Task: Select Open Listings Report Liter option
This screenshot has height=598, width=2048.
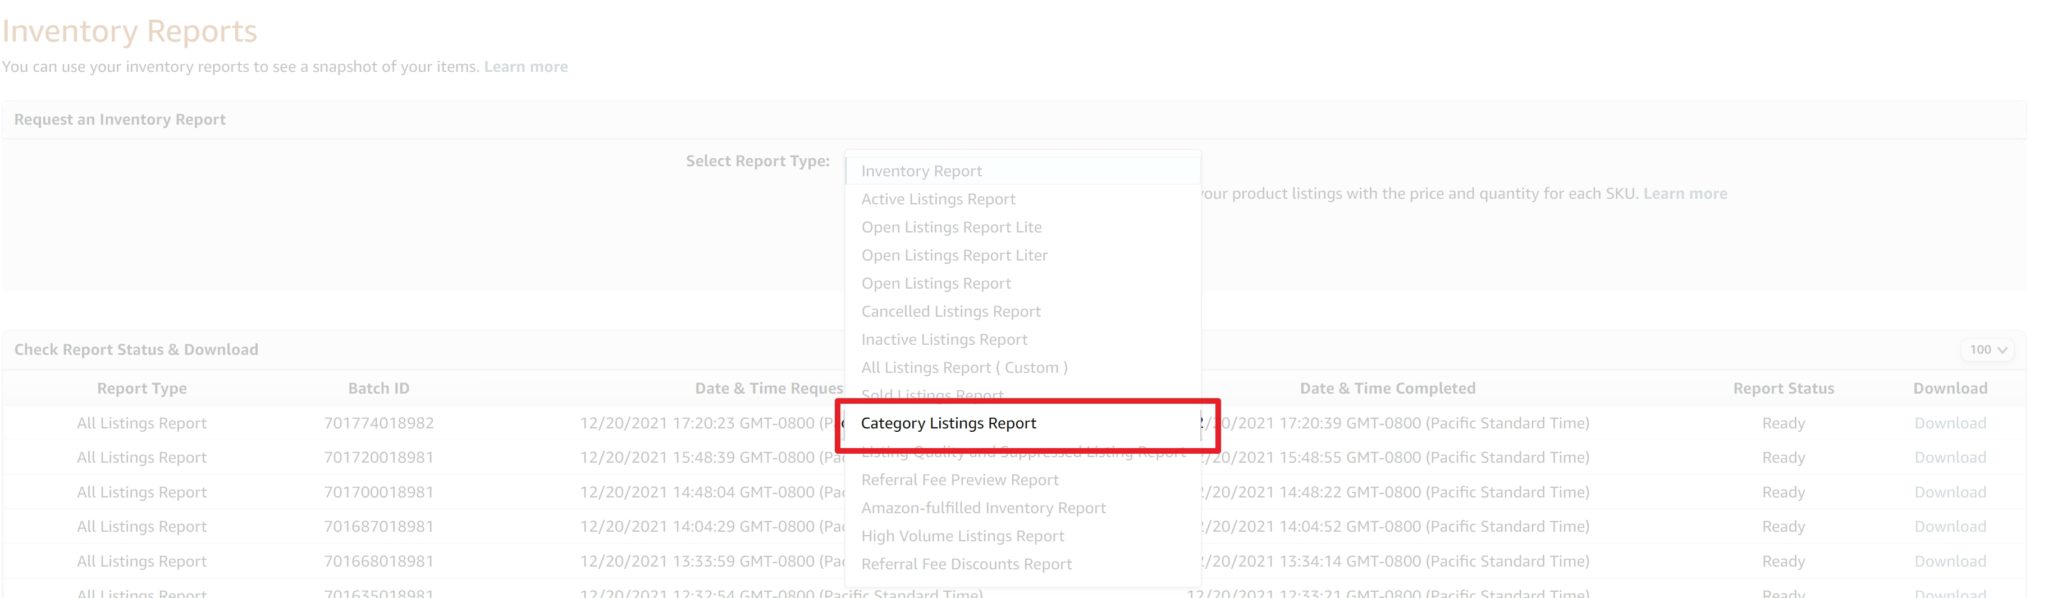Action: click(x=954, y=255)
